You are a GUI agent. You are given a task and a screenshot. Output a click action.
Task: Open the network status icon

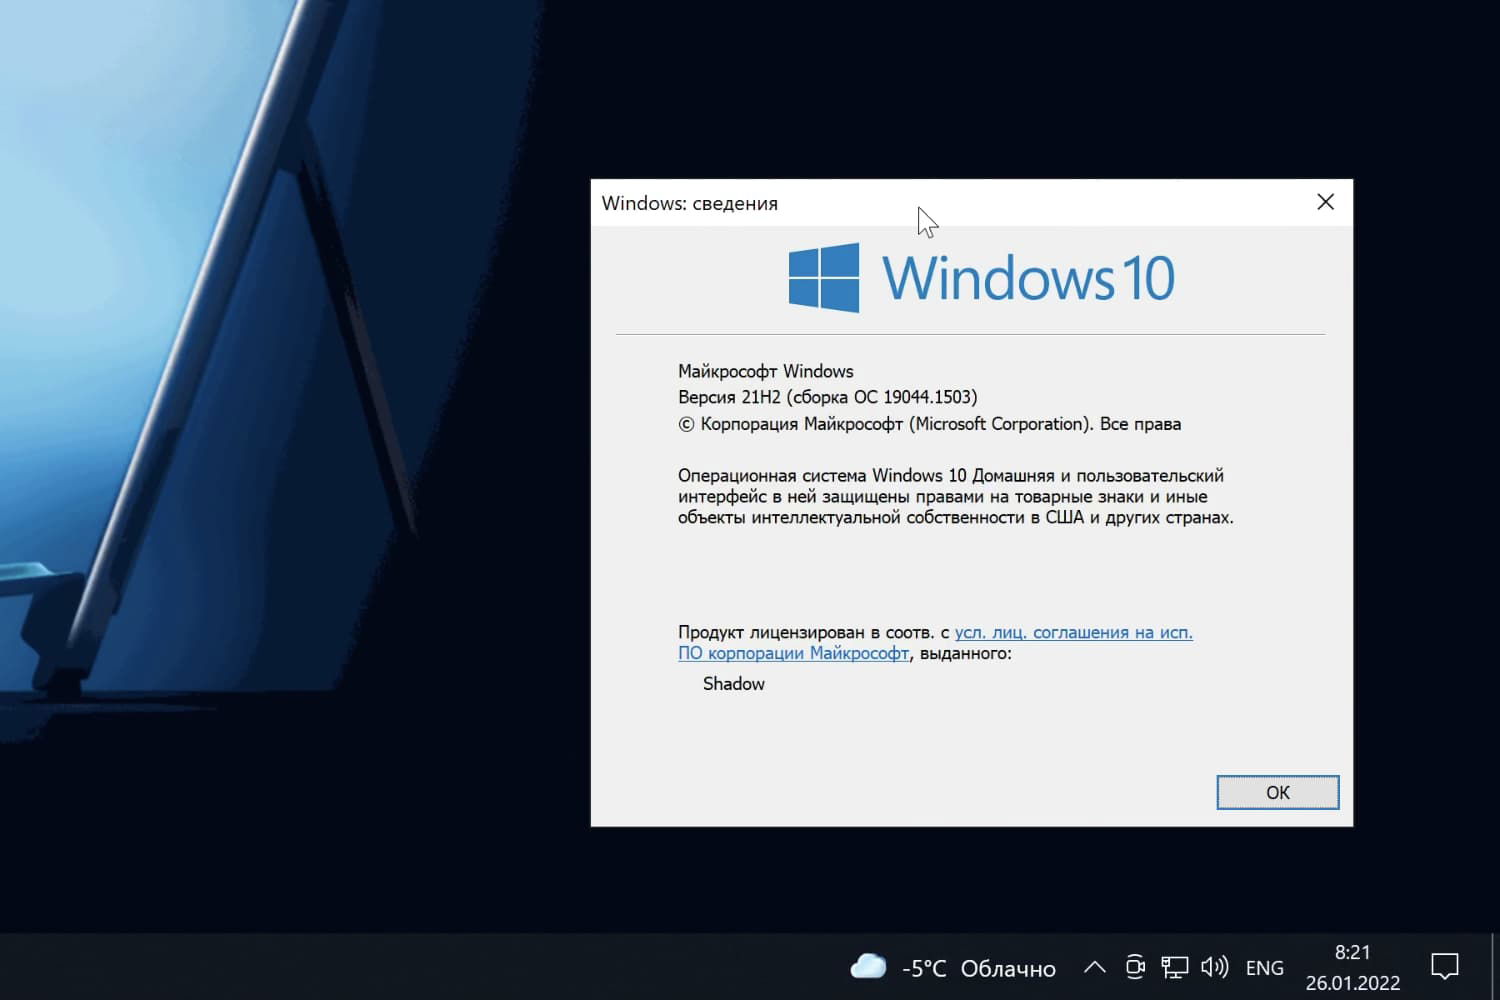tap(1175, 967)
